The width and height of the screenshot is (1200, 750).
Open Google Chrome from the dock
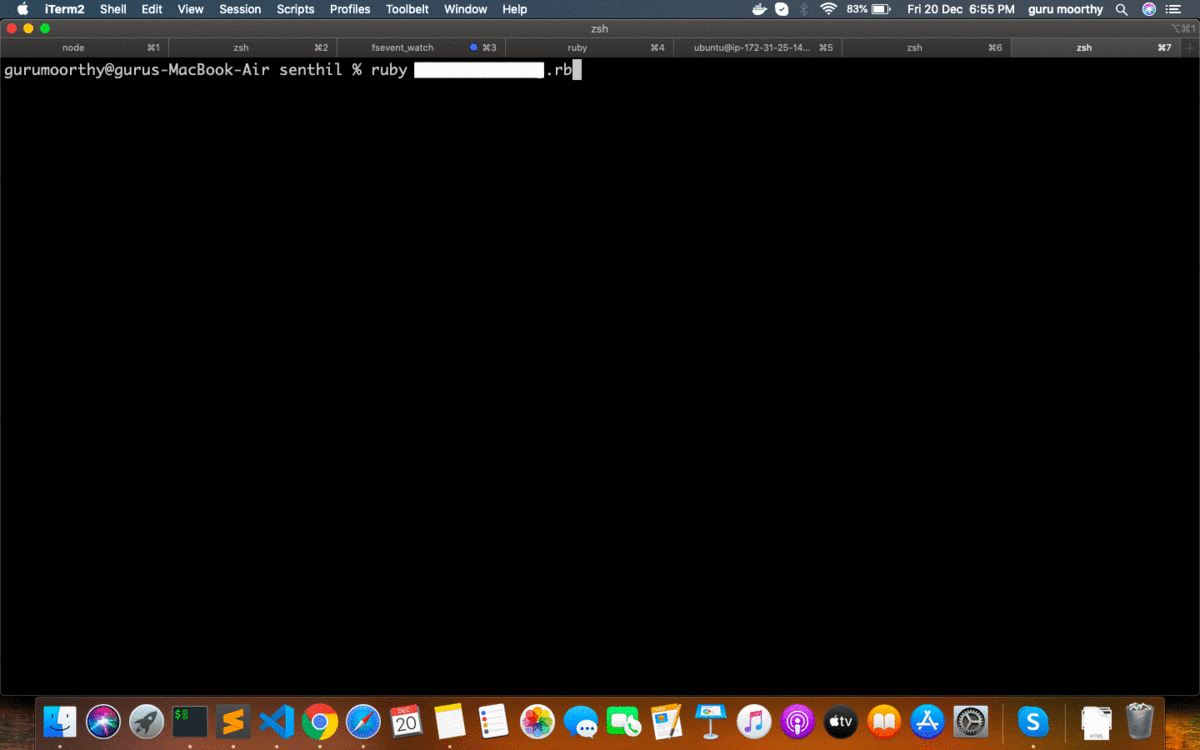point(320,721)
